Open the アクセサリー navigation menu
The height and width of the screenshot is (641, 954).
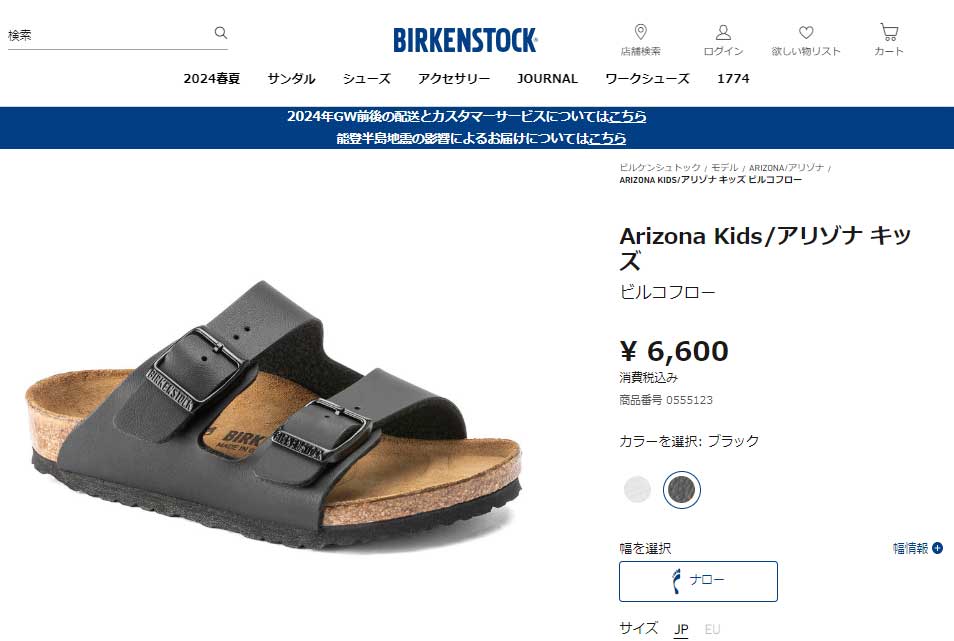click(454, 78)
